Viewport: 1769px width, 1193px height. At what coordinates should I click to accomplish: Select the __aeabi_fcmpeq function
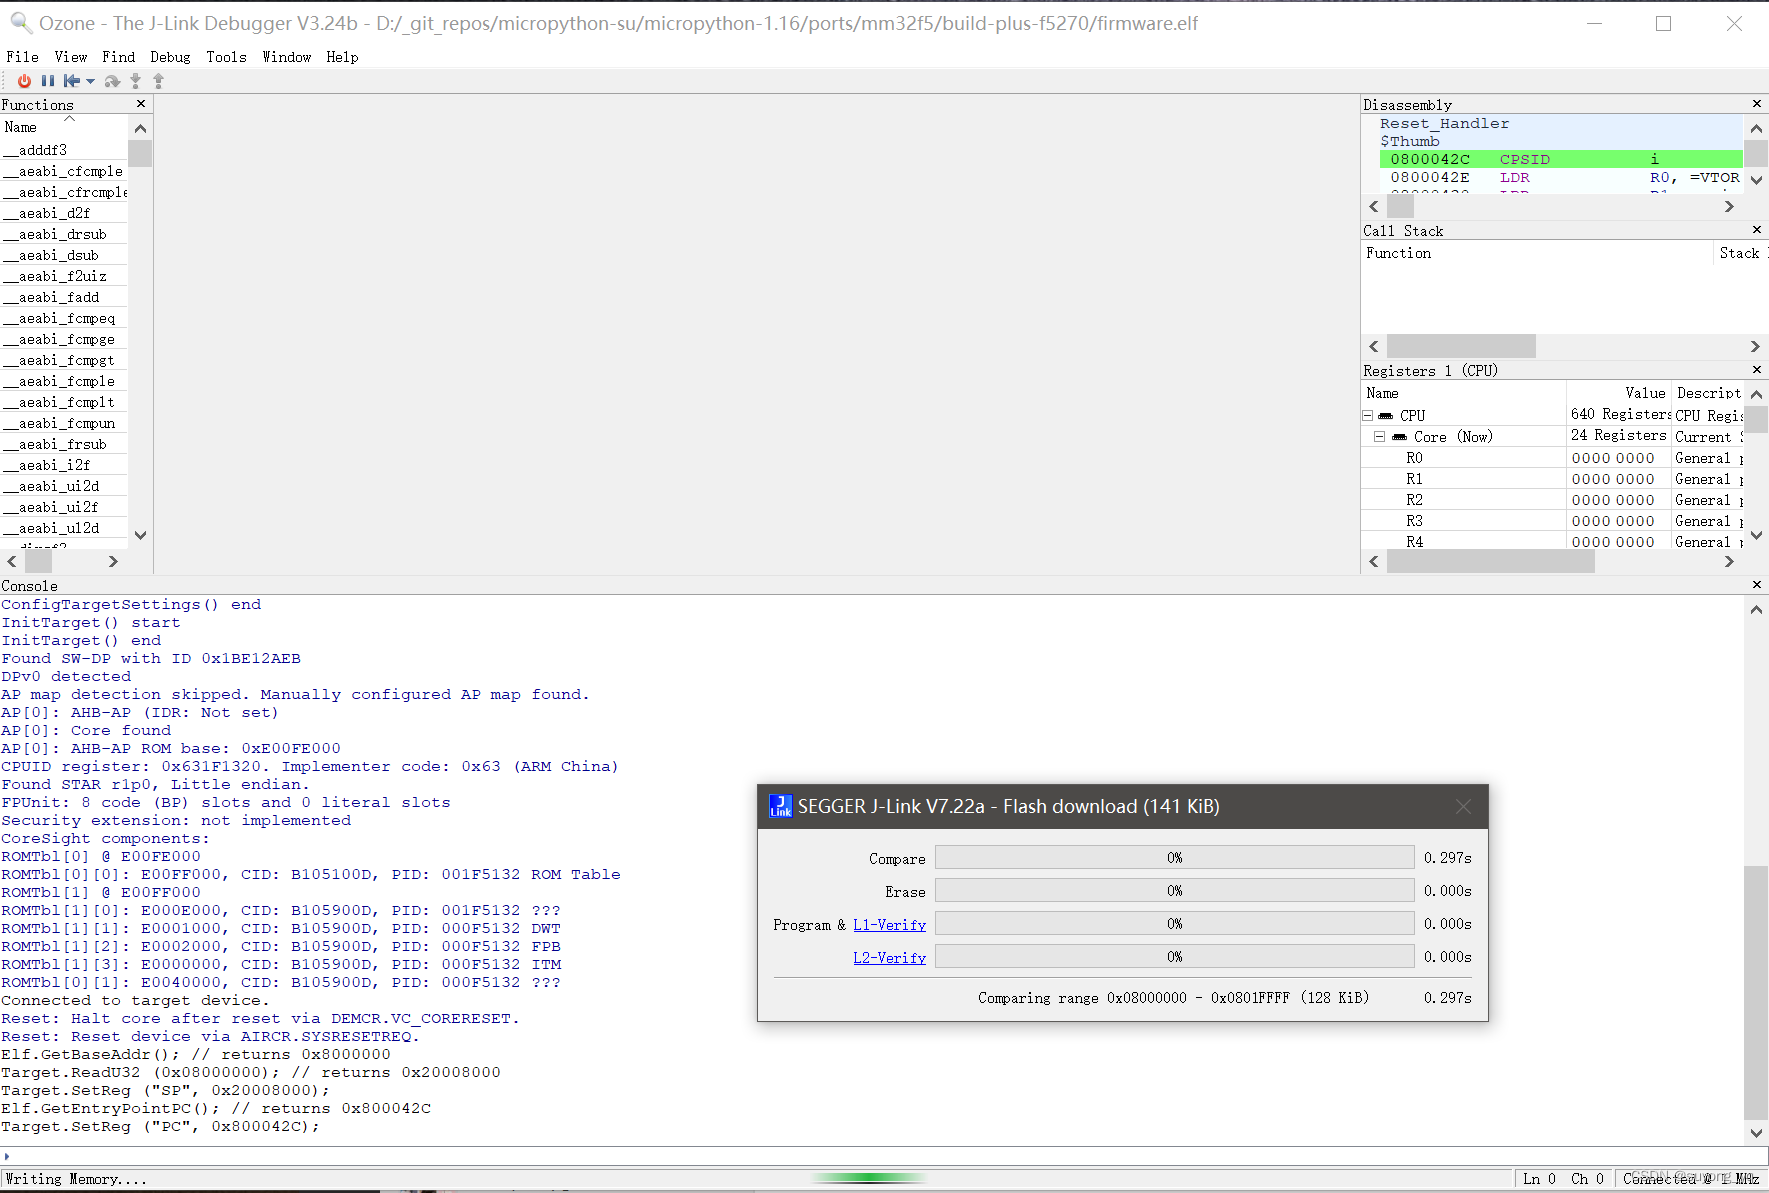coord(64,318)
